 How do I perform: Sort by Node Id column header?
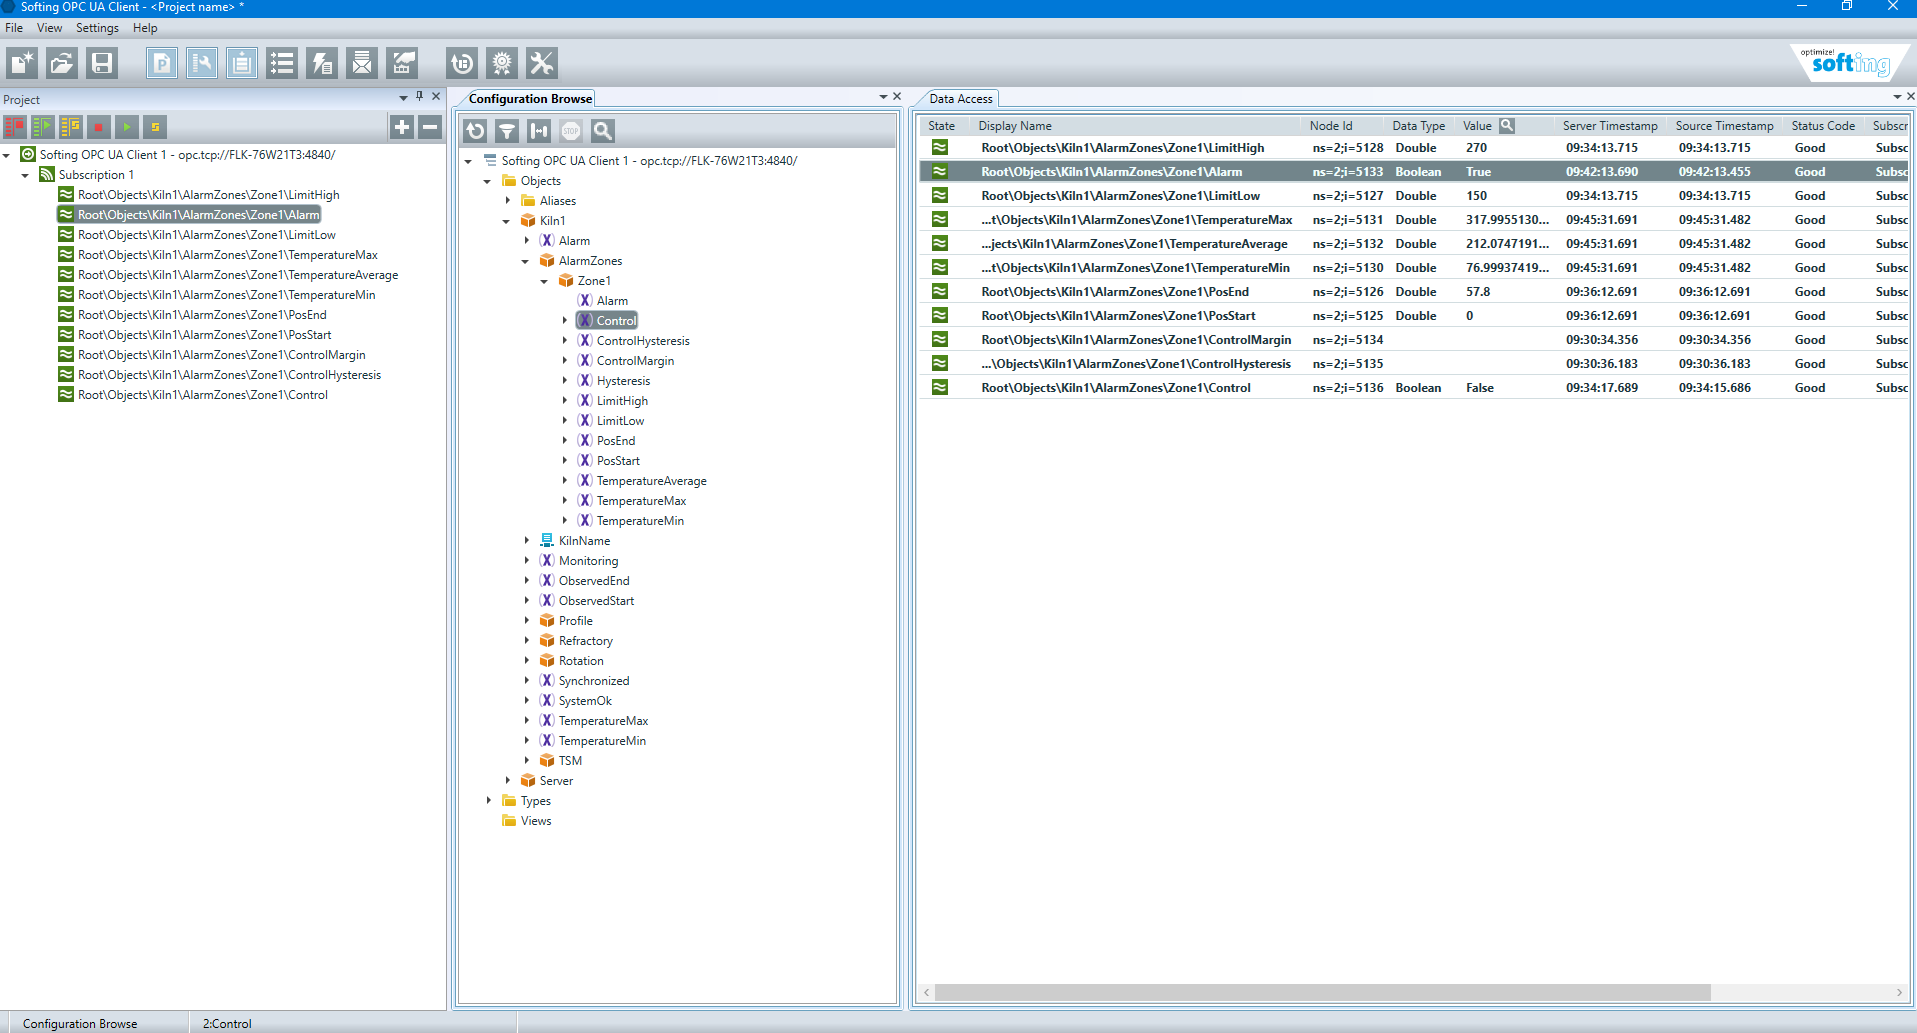[1330, 126]
